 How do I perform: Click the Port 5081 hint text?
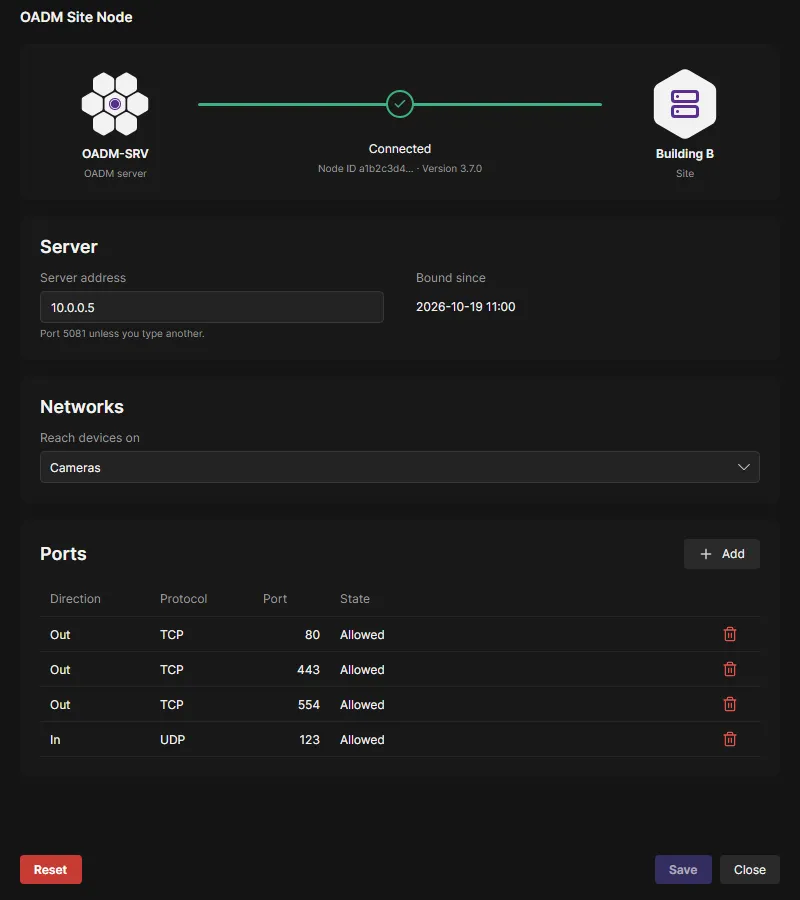click(122, 333)
